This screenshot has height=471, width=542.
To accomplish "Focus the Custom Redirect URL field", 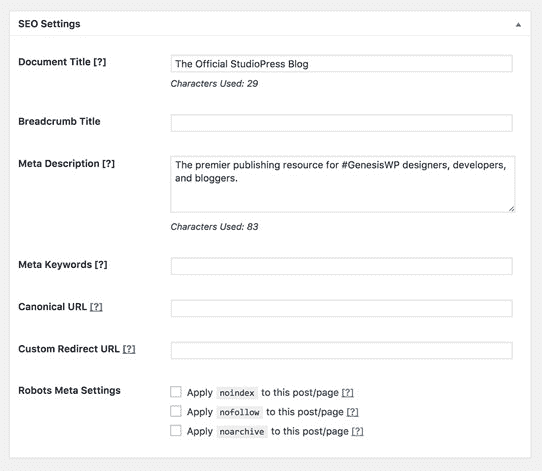I will click(x=342, y=350).
